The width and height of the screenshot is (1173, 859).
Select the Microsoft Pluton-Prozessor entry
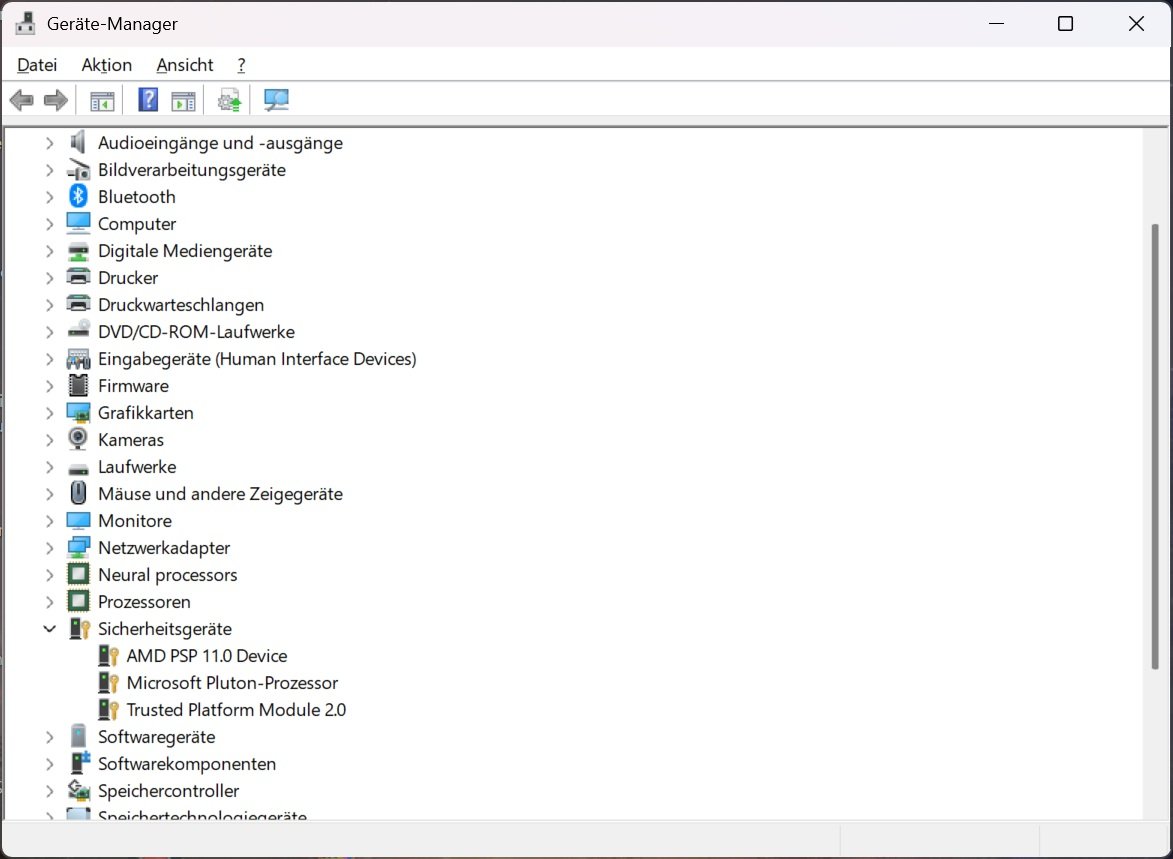(x=232, y=682)
